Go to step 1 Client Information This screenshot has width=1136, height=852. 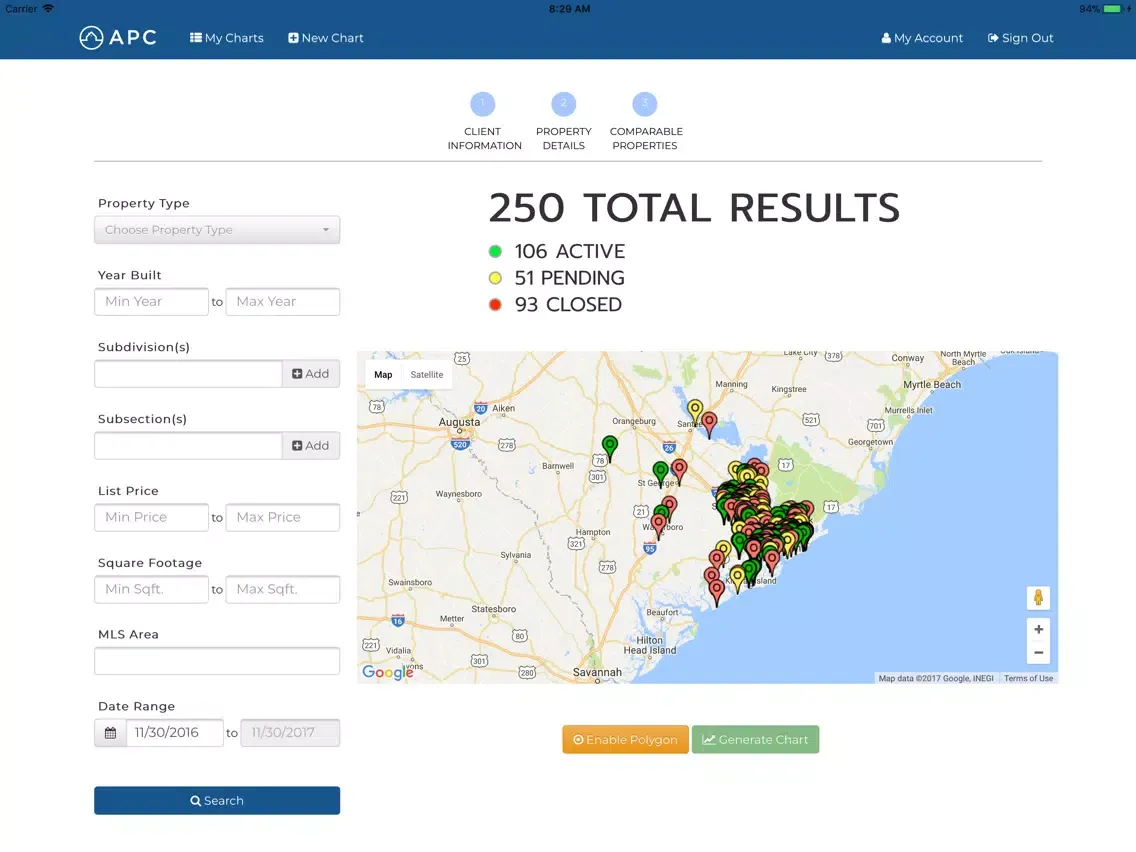(483, 104)
